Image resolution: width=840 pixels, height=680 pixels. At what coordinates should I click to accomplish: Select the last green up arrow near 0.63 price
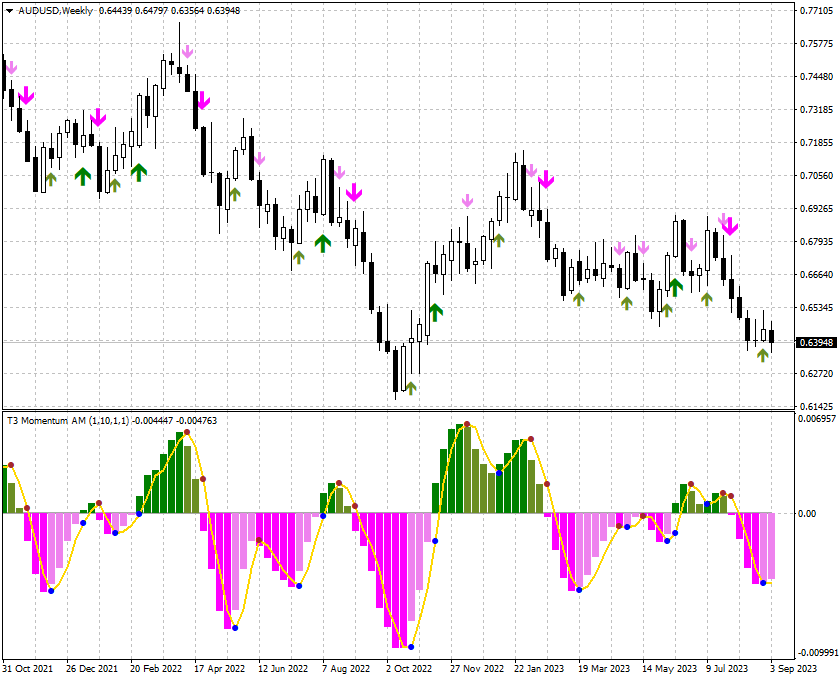click(x=763, y=355)
